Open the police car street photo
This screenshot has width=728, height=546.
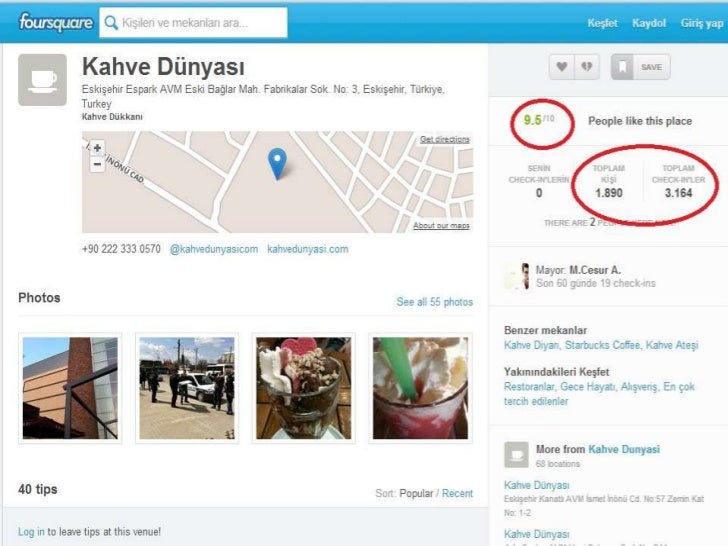[187, 388]
